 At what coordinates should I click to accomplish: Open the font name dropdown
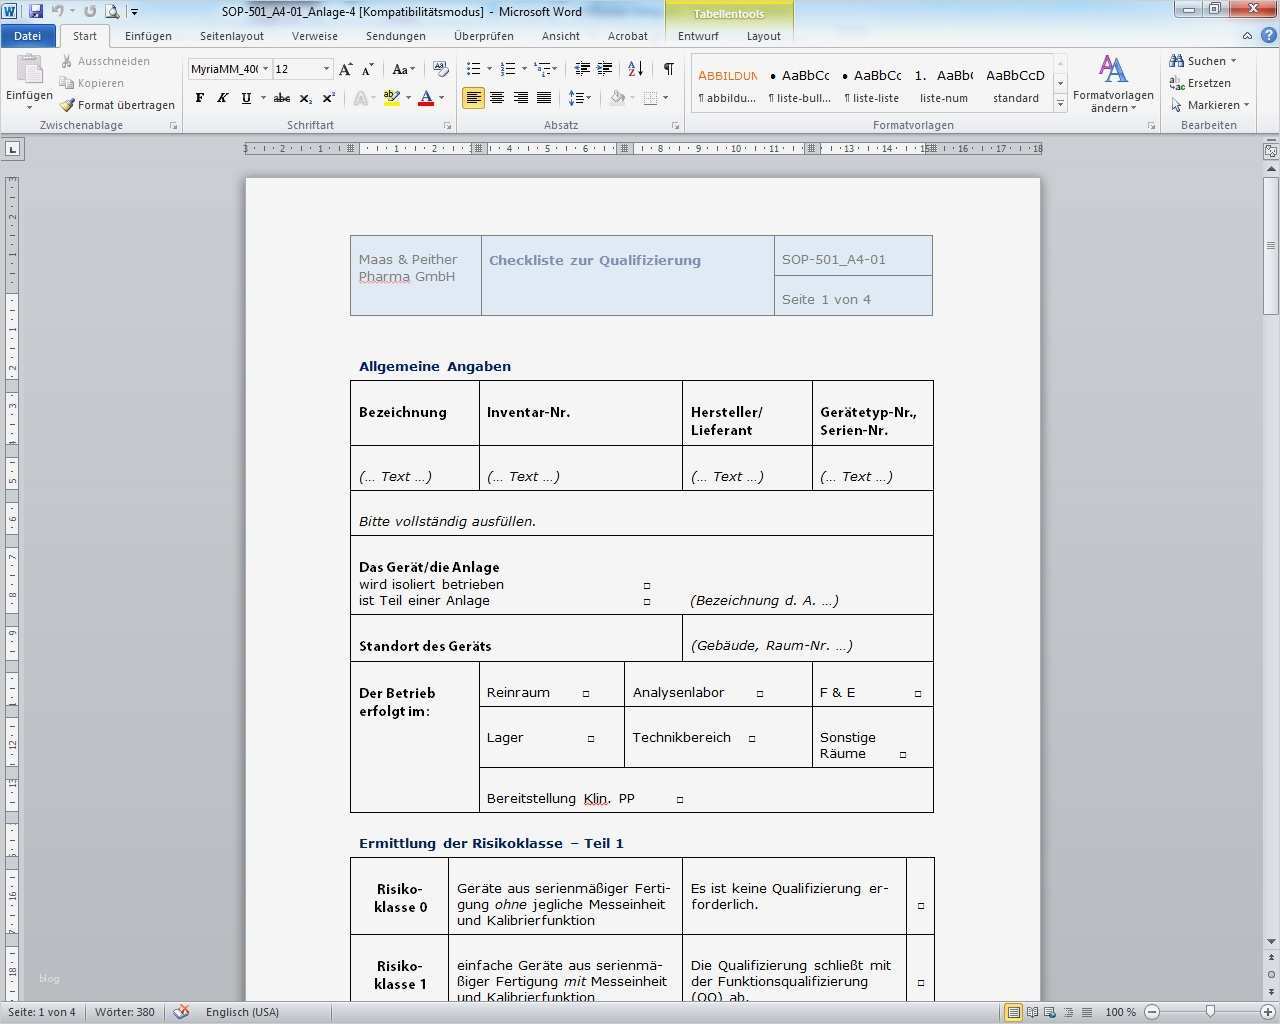pos(265,69)
